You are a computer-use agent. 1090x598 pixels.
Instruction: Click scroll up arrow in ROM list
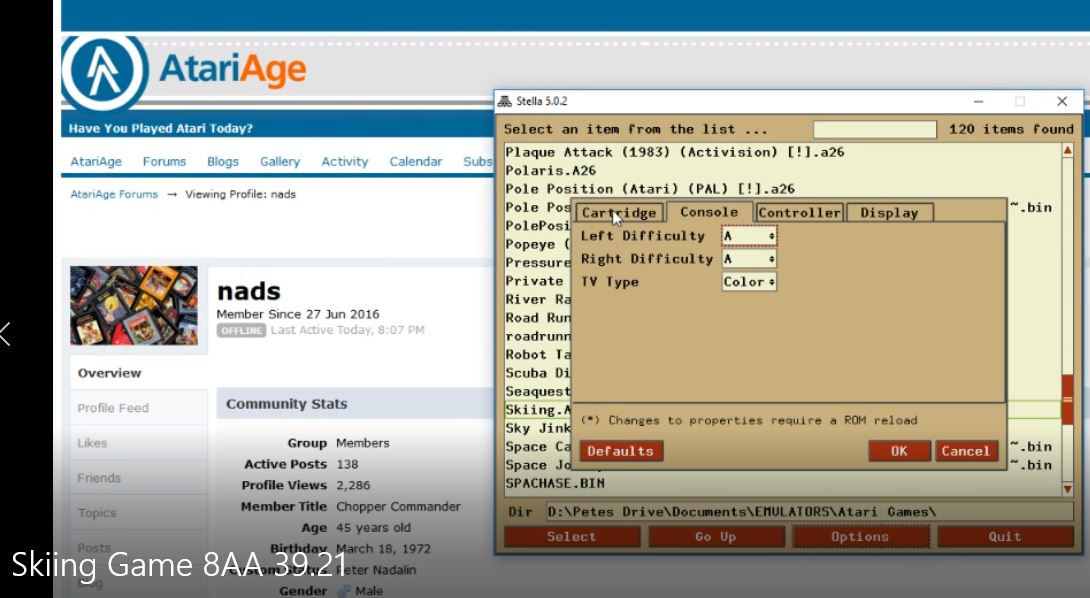point(1067,150)
